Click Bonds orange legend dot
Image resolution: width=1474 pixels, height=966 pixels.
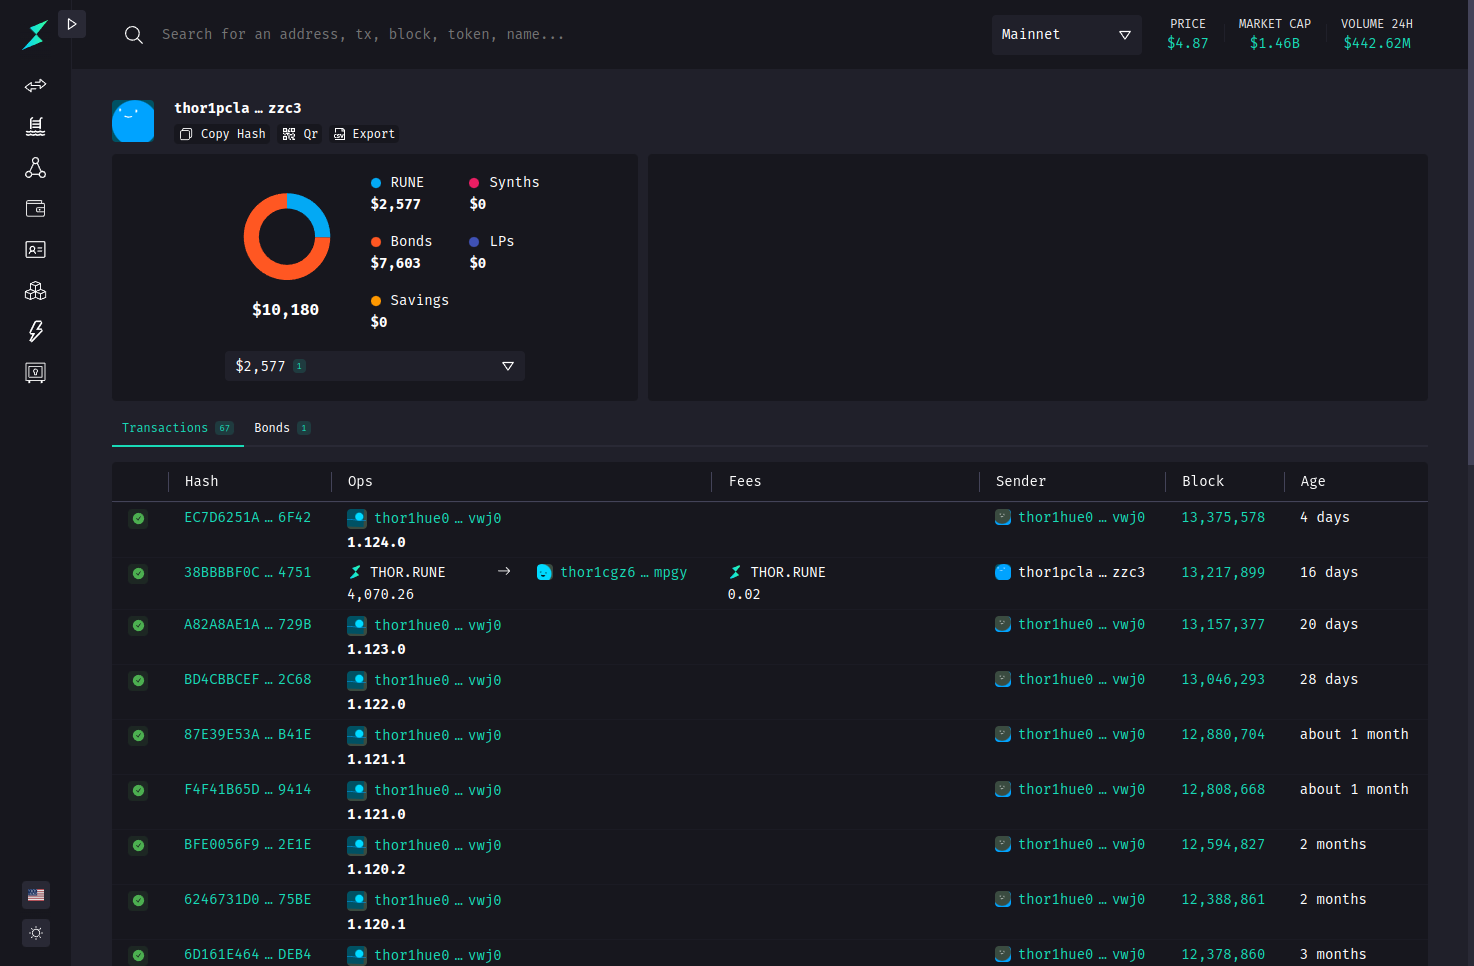[376, 242]
